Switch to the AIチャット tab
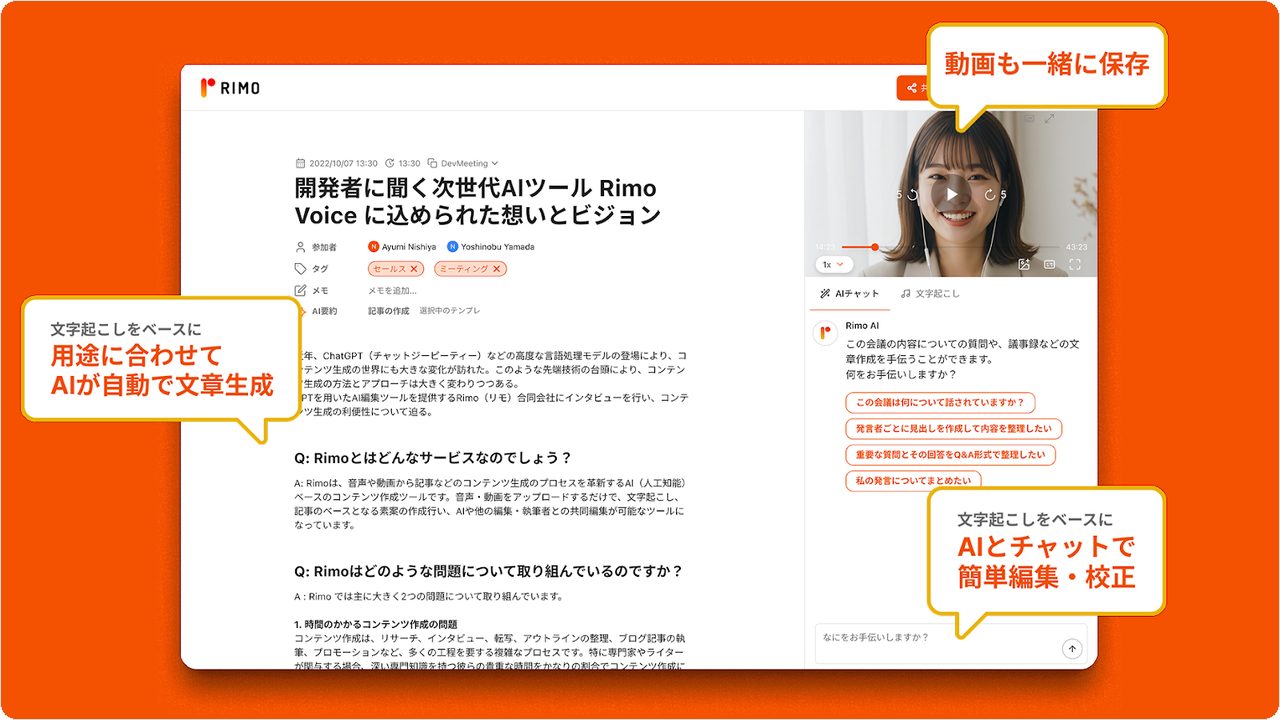The width and height of the screenshot is (1280, 720). tap(849, 294)
